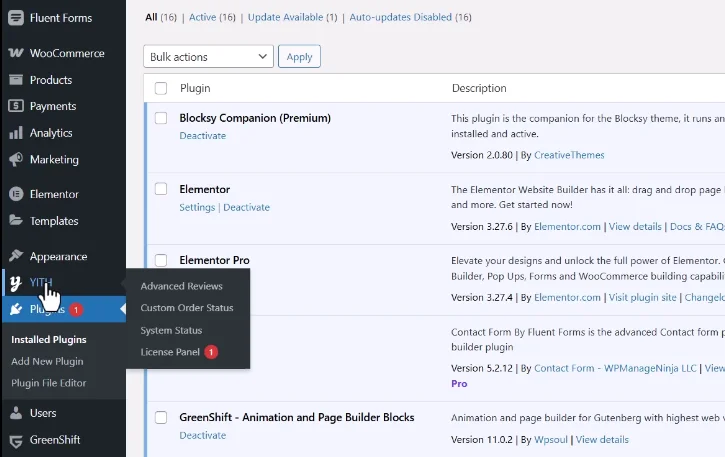Click the Users person icon
The width and height of the screenshot is (725, 457).
coord(16,413)
